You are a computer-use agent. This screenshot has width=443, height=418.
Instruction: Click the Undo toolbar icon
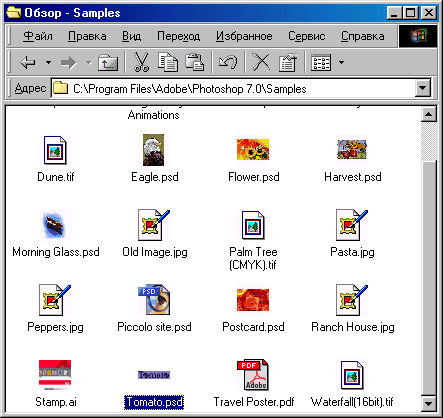click(228, 62)
